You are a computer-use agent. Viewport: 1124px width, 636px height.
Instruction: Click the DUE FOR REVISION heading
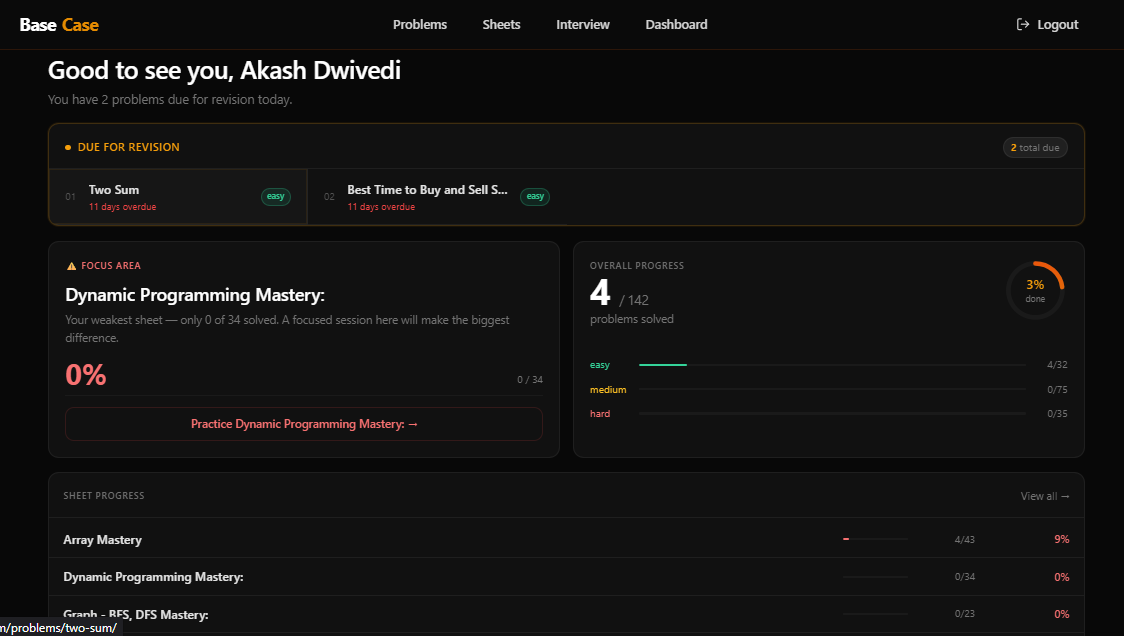pos(128,147)
